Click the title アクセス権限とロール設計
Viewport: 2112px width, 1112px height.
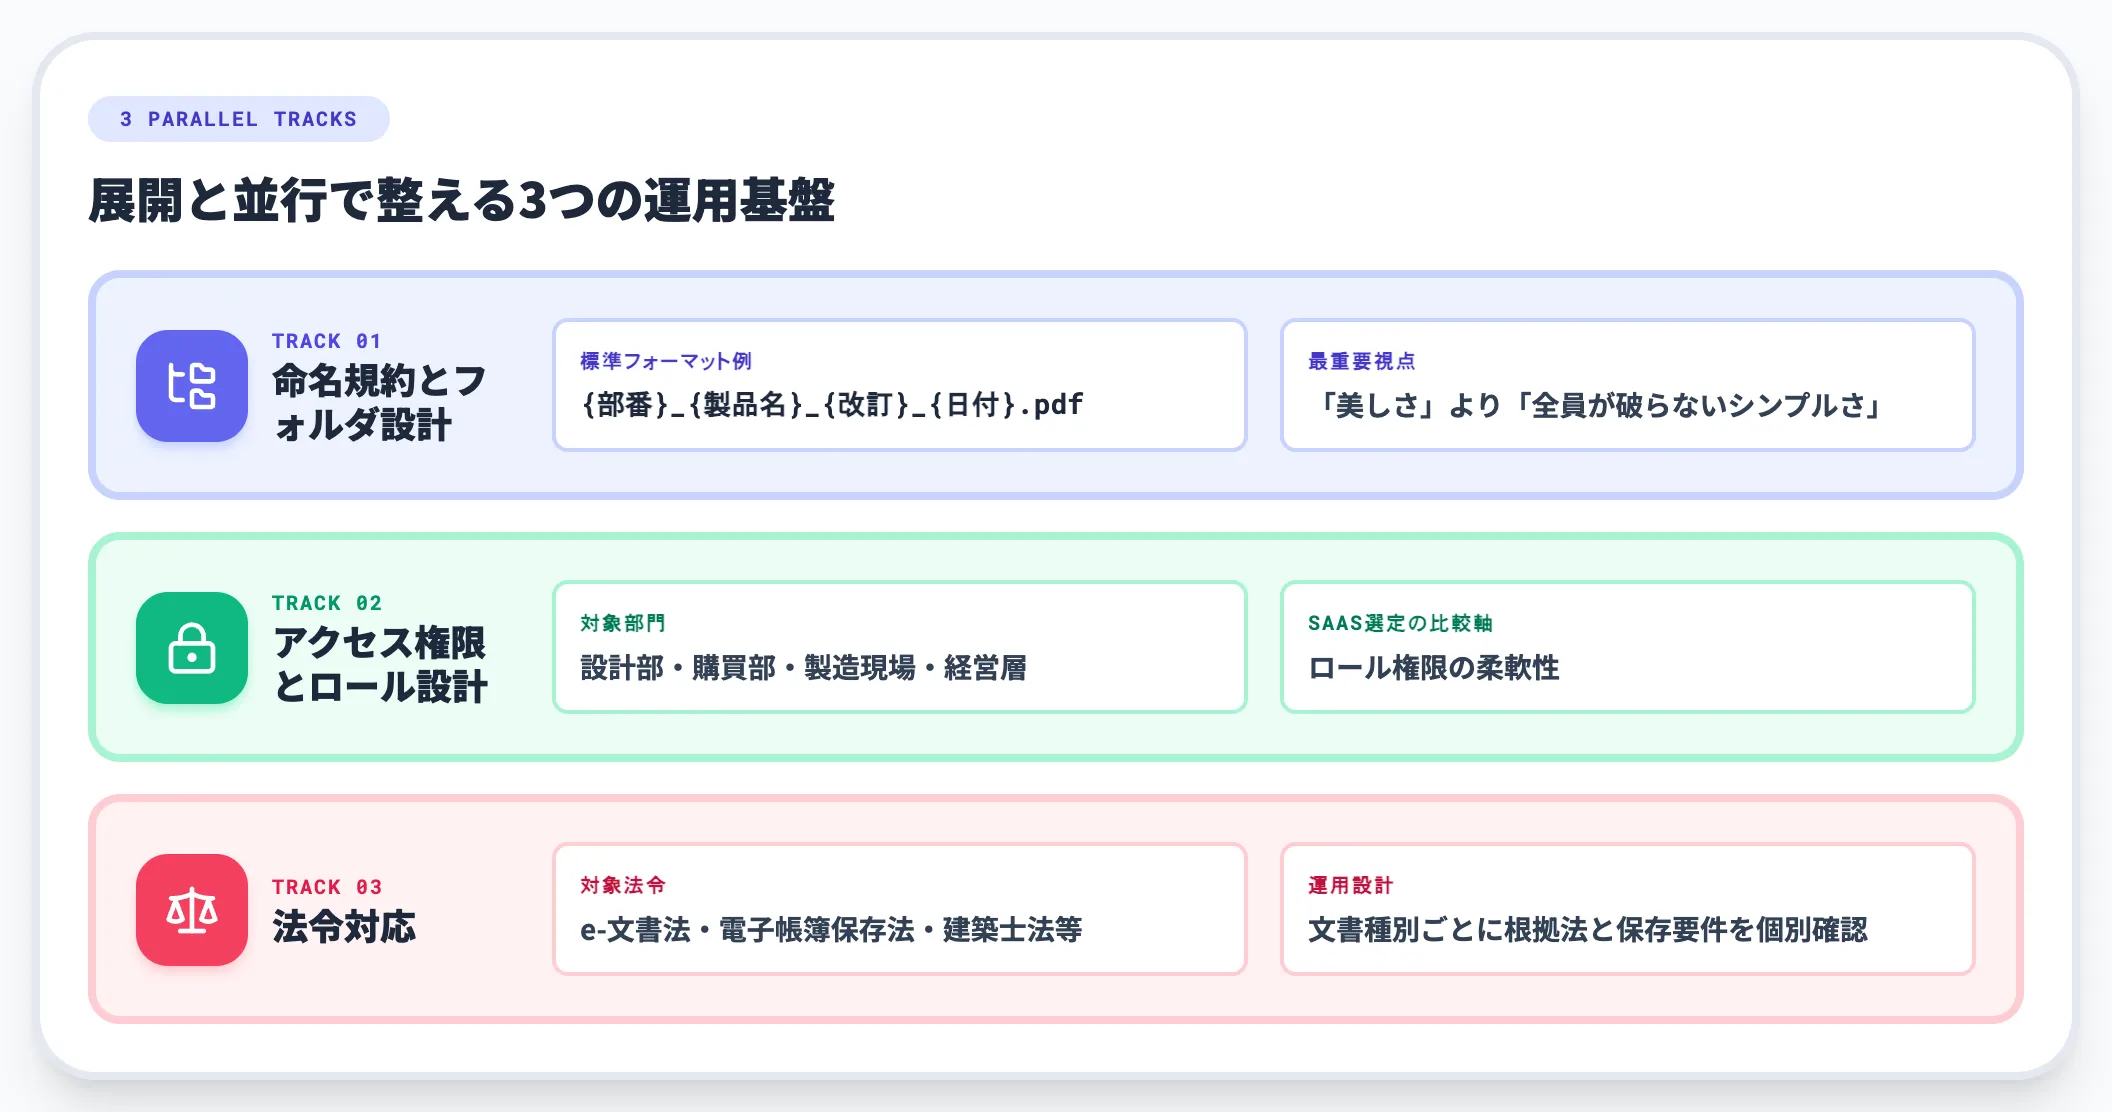pyautogui.click(x=380, y=664)
